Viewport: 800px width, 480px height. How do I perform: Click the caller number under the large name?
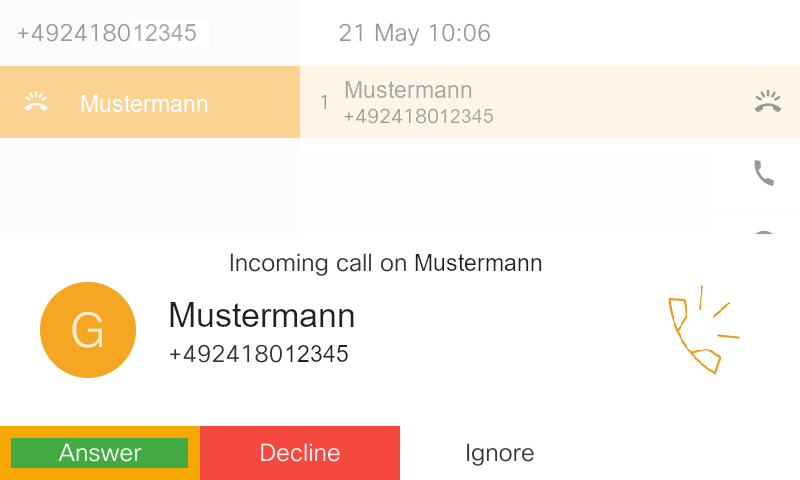pyautogui.click(x=258, y=354)
